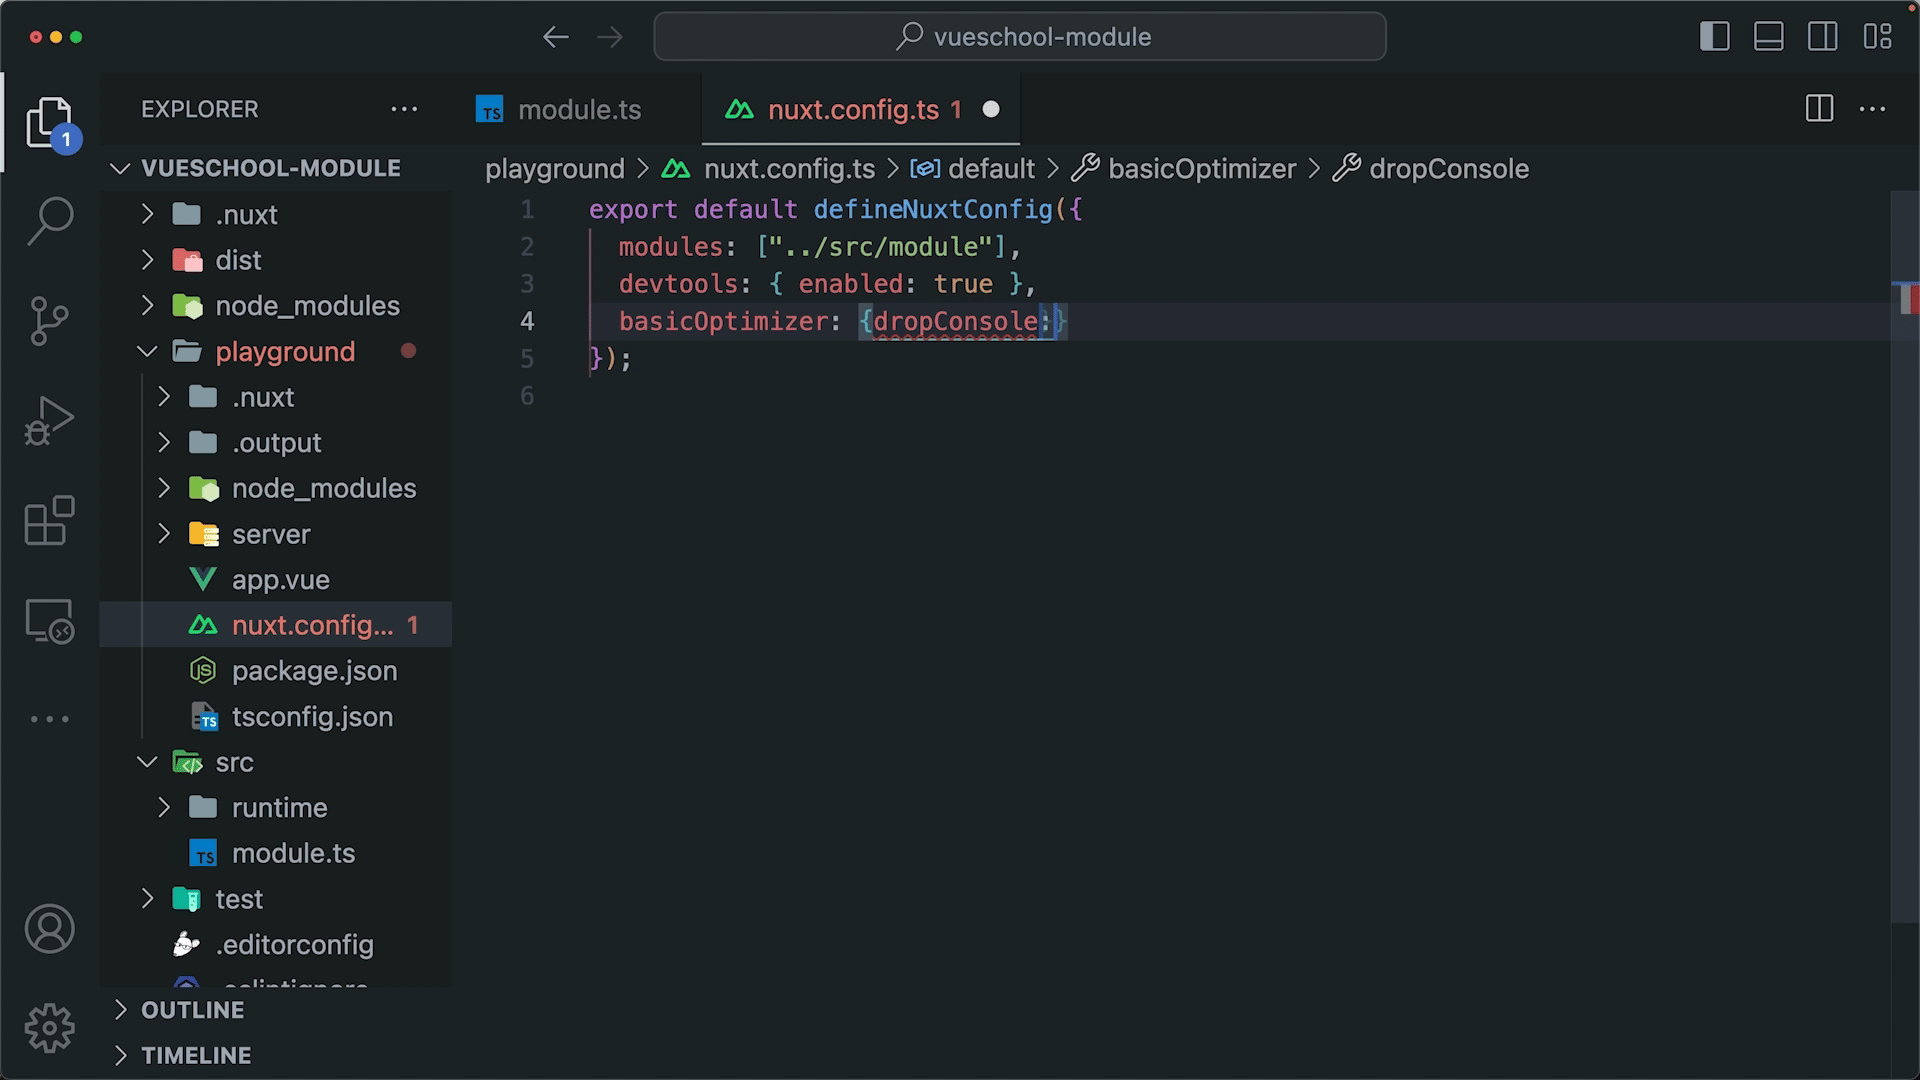Select the nuxt.config.ts editor tab
The image size is (1920, 1080).
click(x=860, y=109)
